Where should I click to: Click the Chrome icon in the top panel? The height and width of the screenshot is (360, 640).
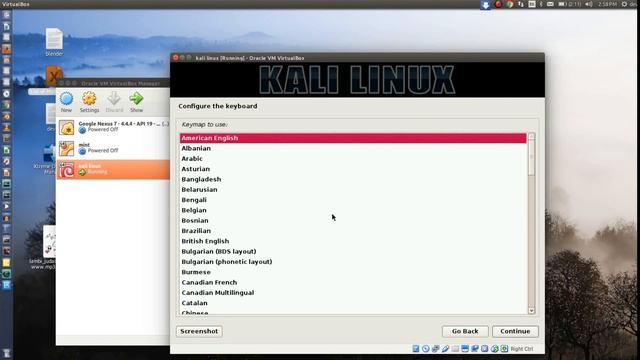click(x=509, y=4)
